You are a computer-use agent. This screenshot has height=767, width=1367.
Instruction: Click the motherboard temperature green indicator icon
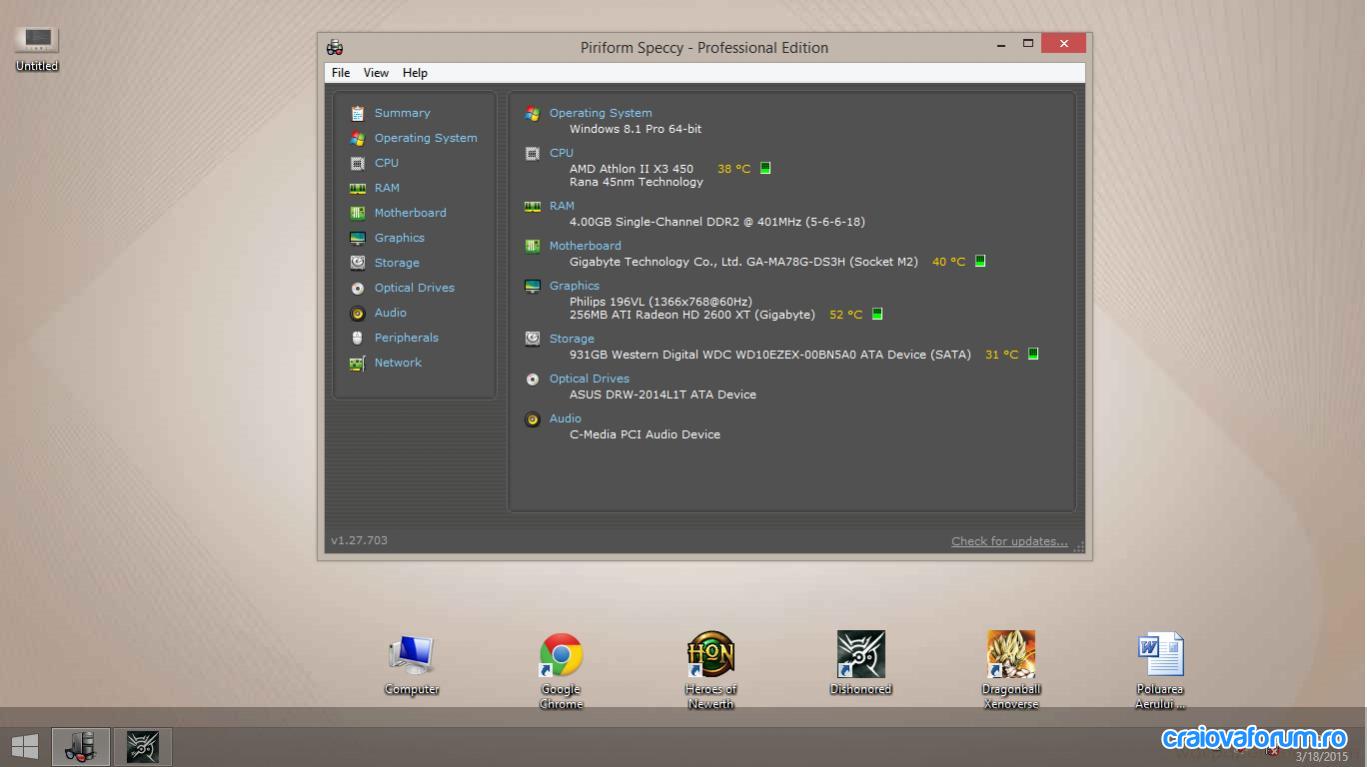coord(980,261)
